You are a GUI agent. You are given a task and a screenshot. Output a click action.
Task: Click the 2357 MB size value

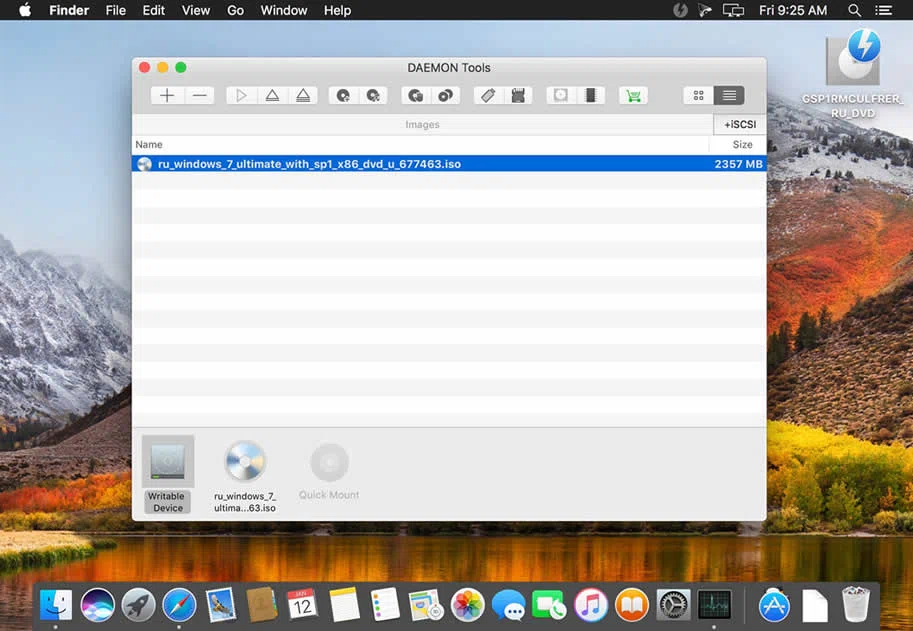(738, 164)
